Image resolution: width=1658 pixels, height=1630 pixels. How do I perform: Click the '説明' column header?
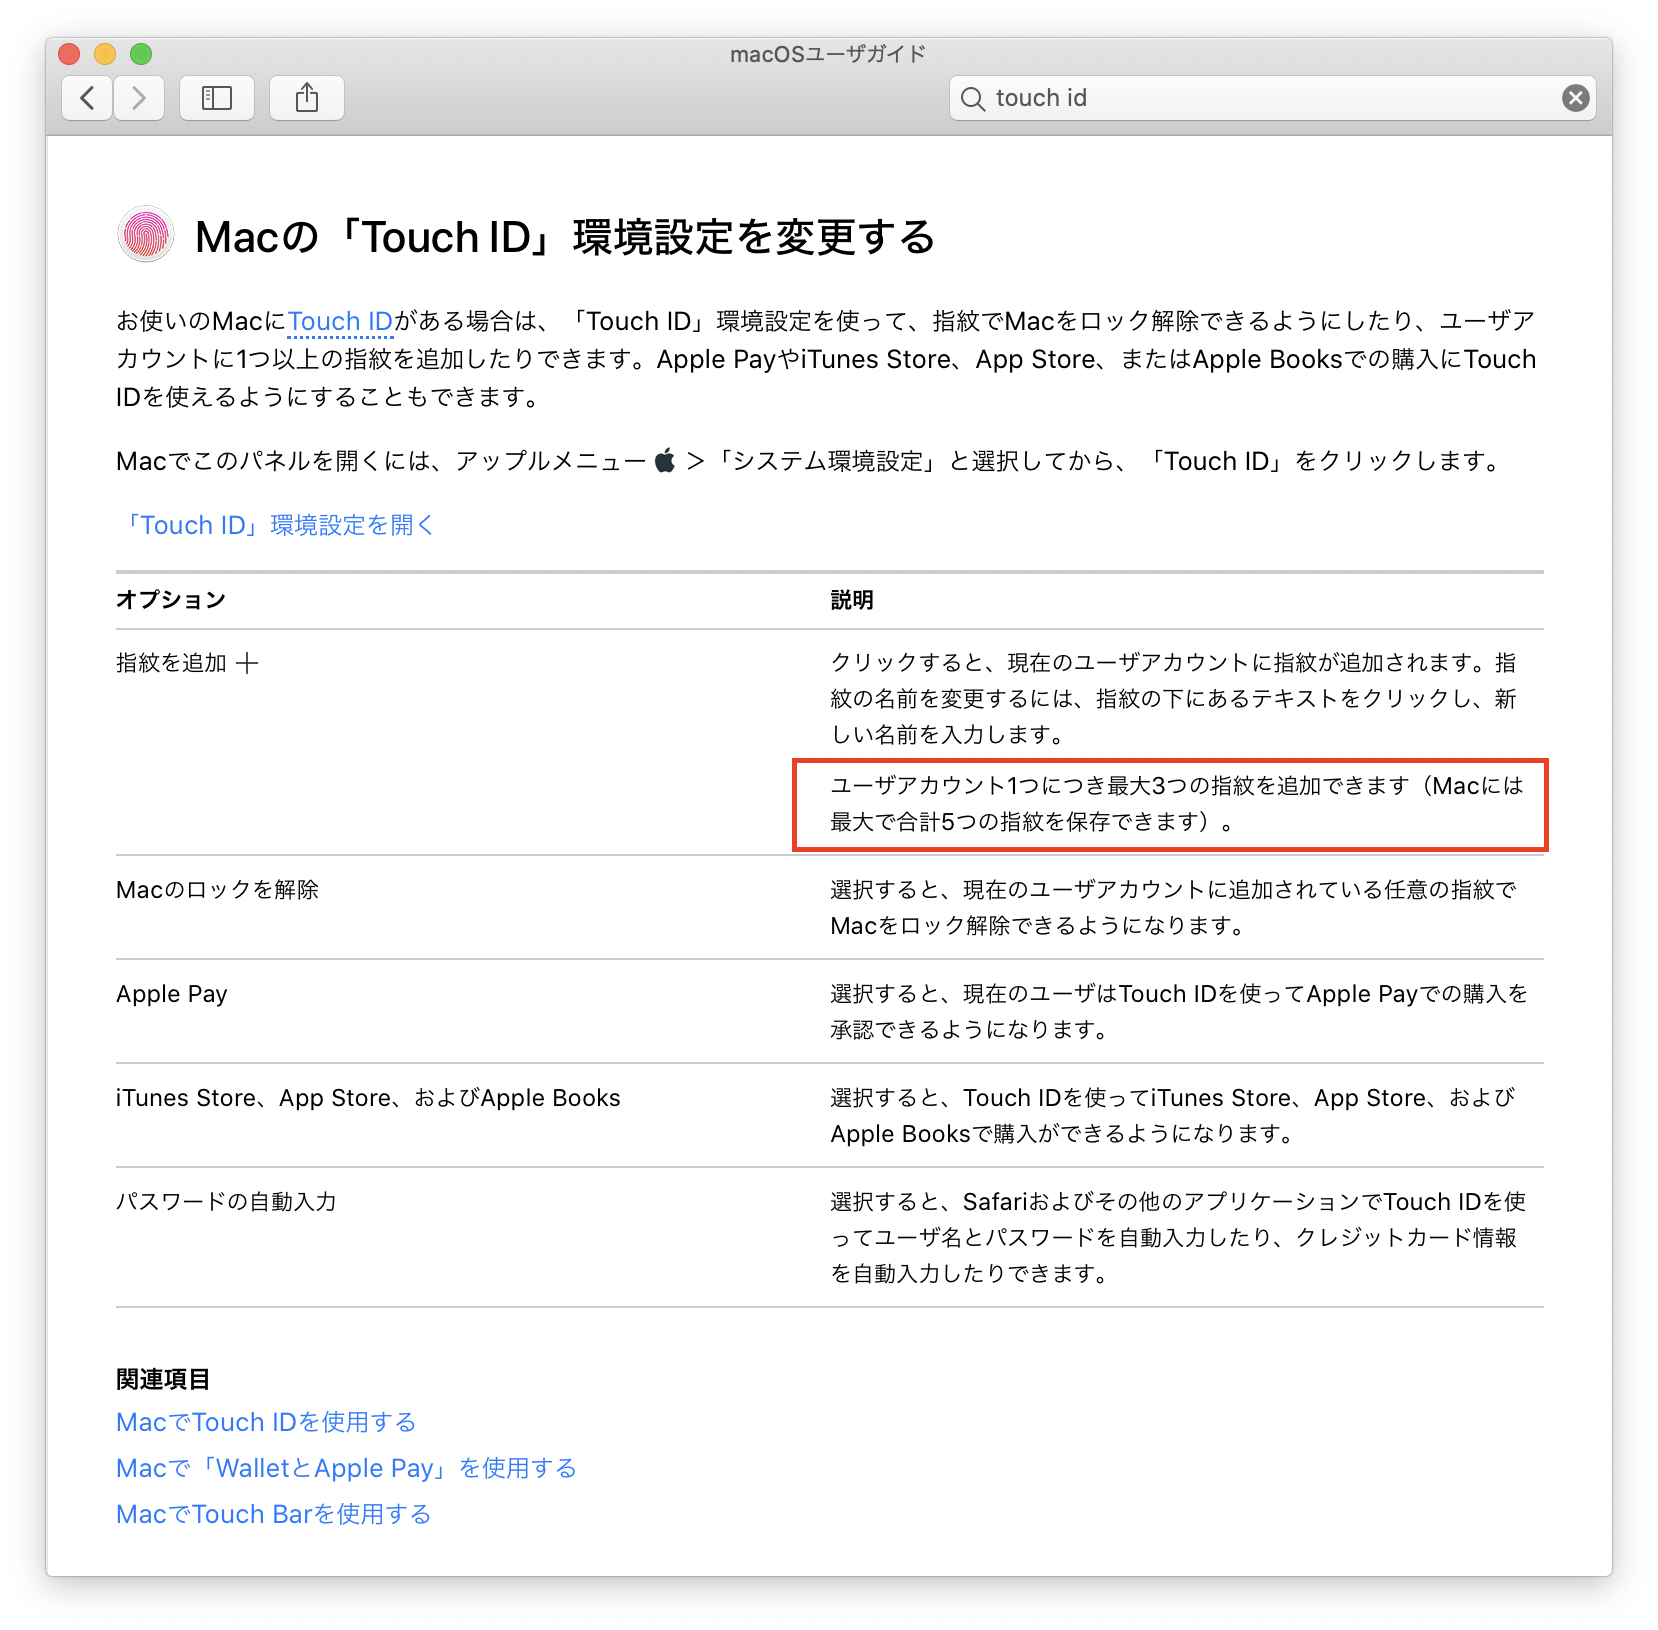pyautogui.click(x=852, y=600)
